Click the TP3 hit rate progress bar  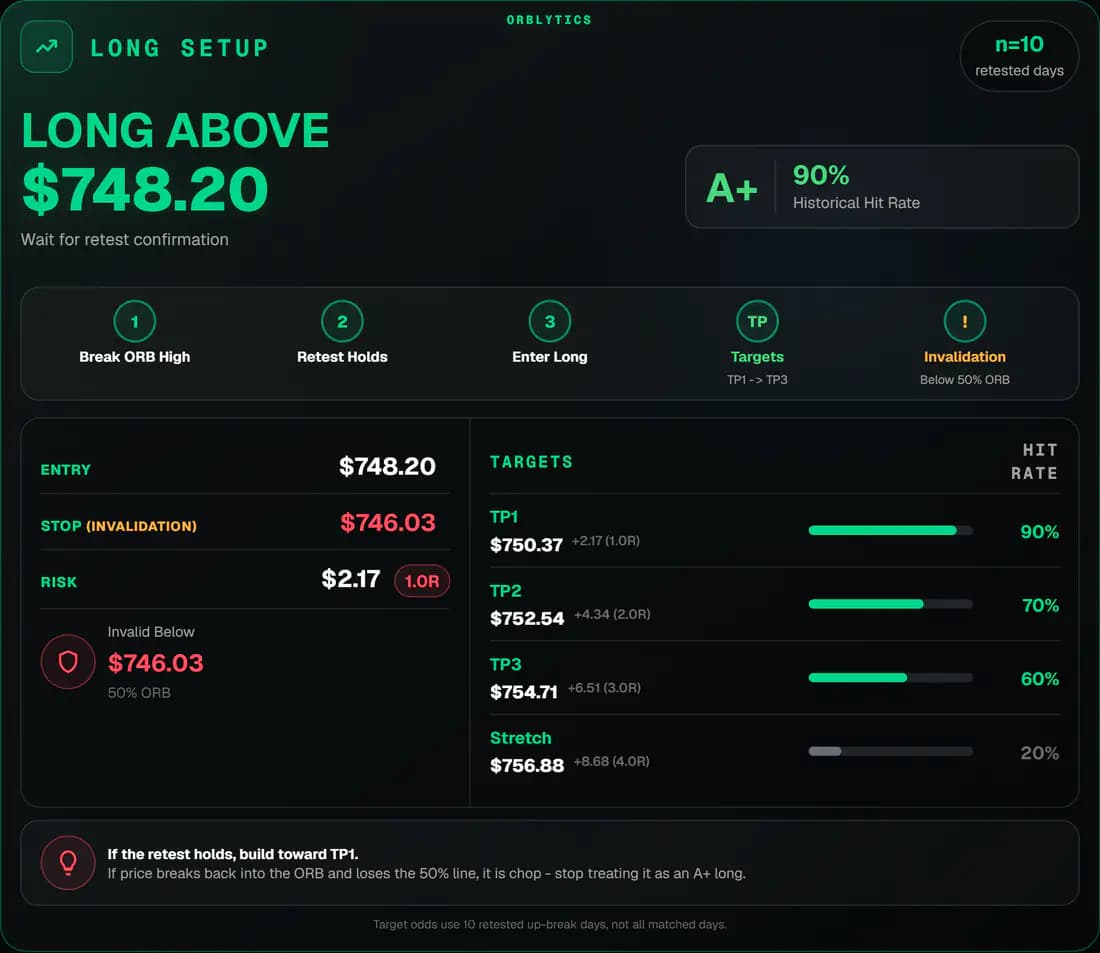[890, 678]
